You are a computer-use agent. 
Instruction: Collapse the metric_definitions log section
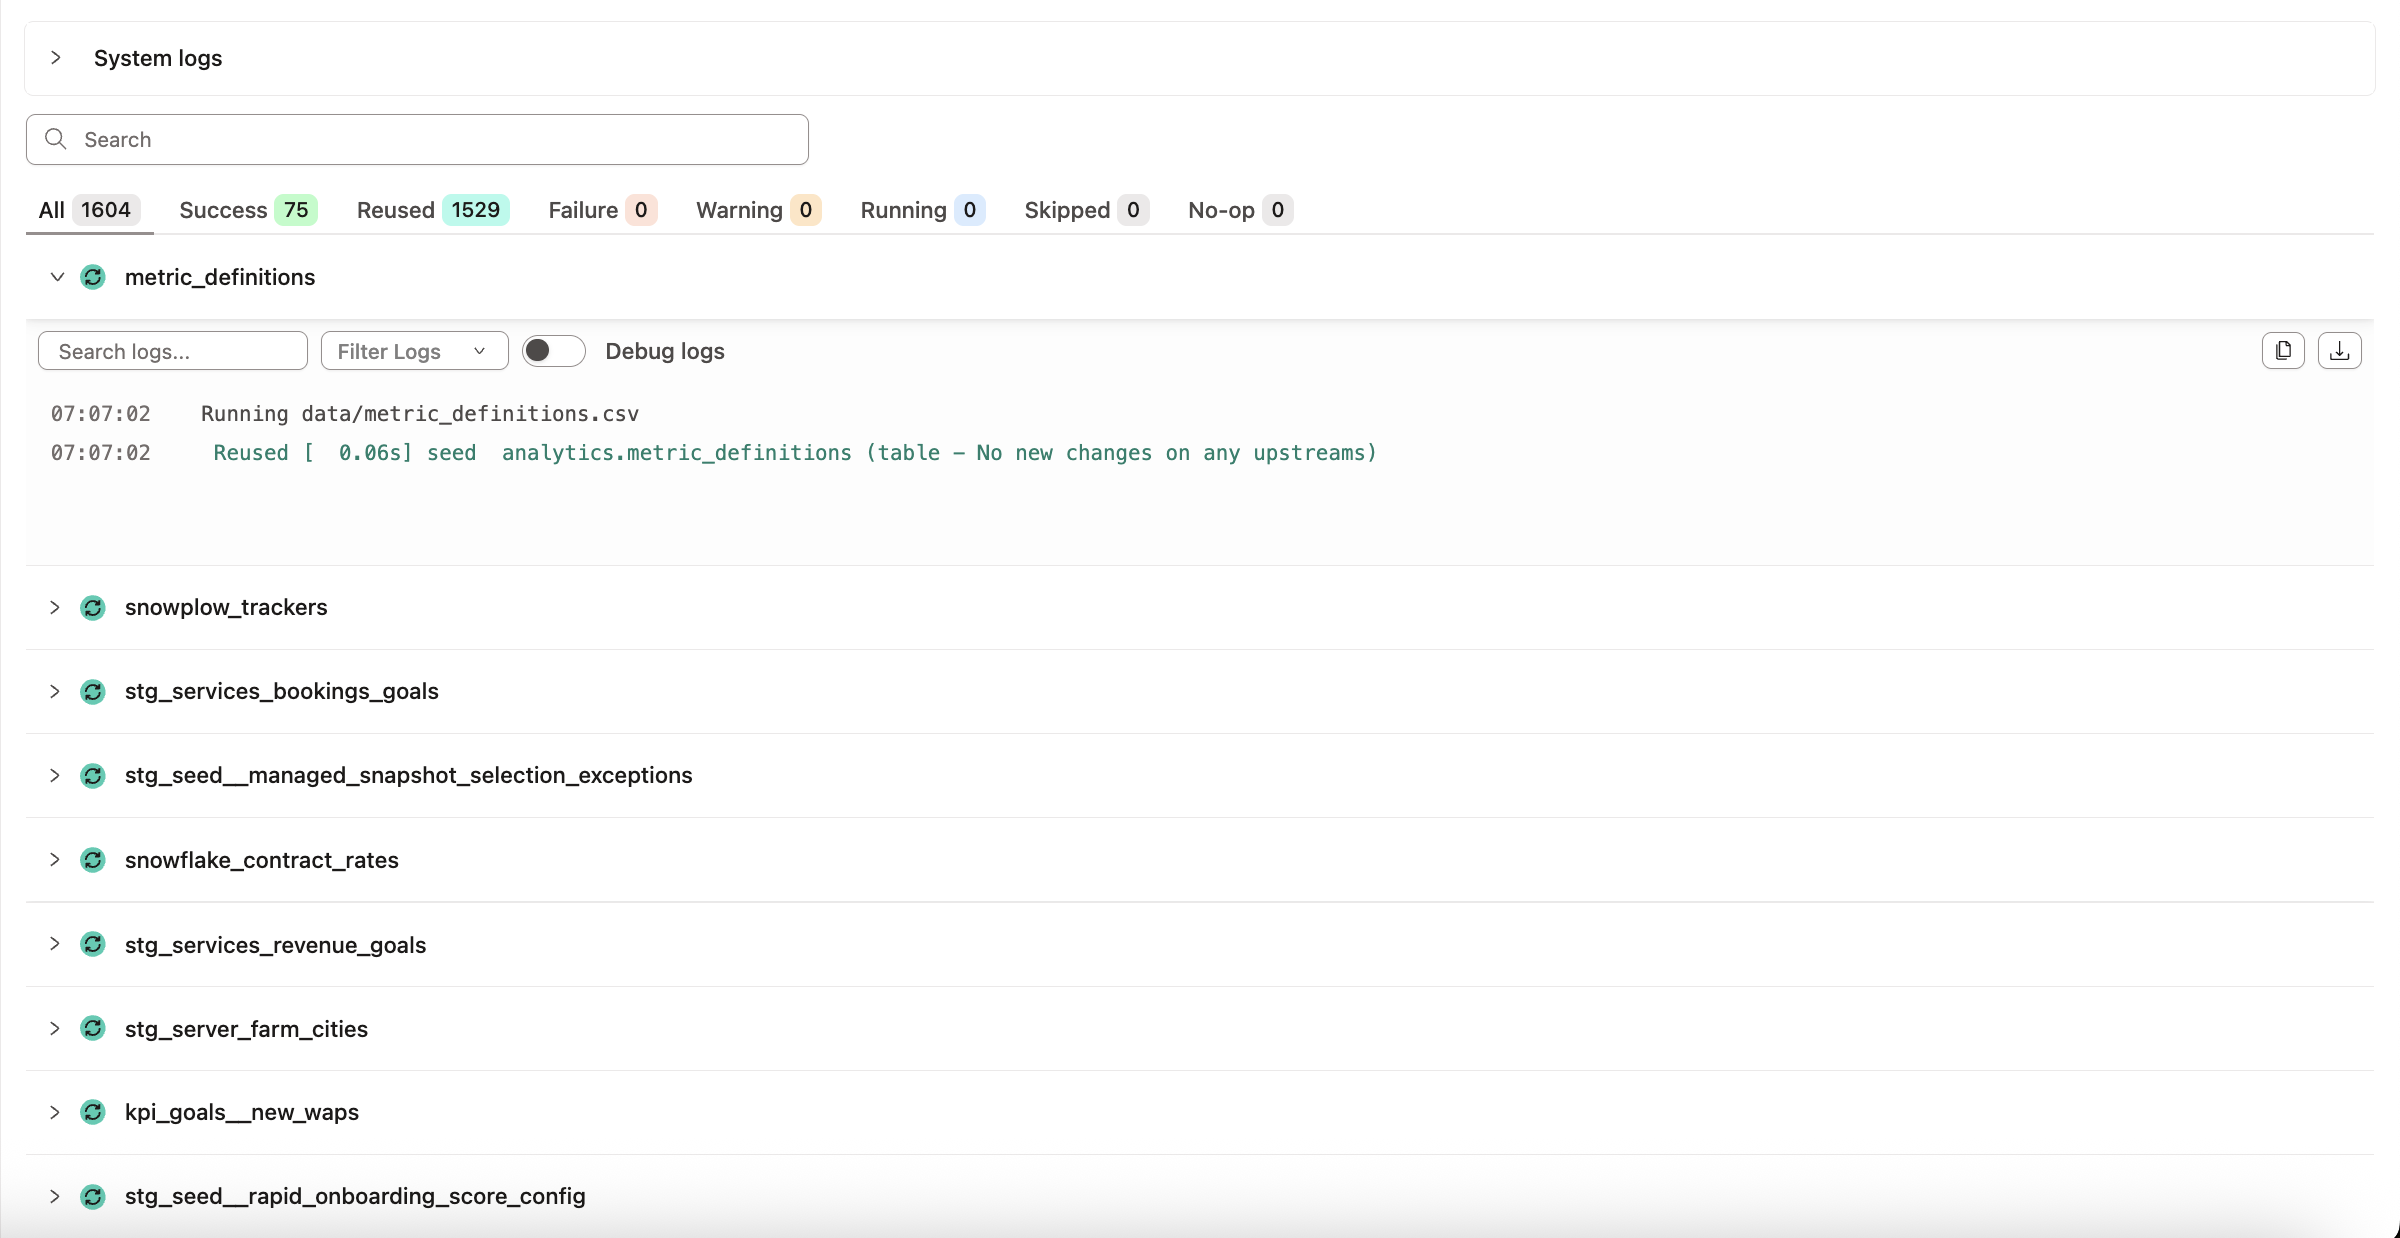click(56, 277)
